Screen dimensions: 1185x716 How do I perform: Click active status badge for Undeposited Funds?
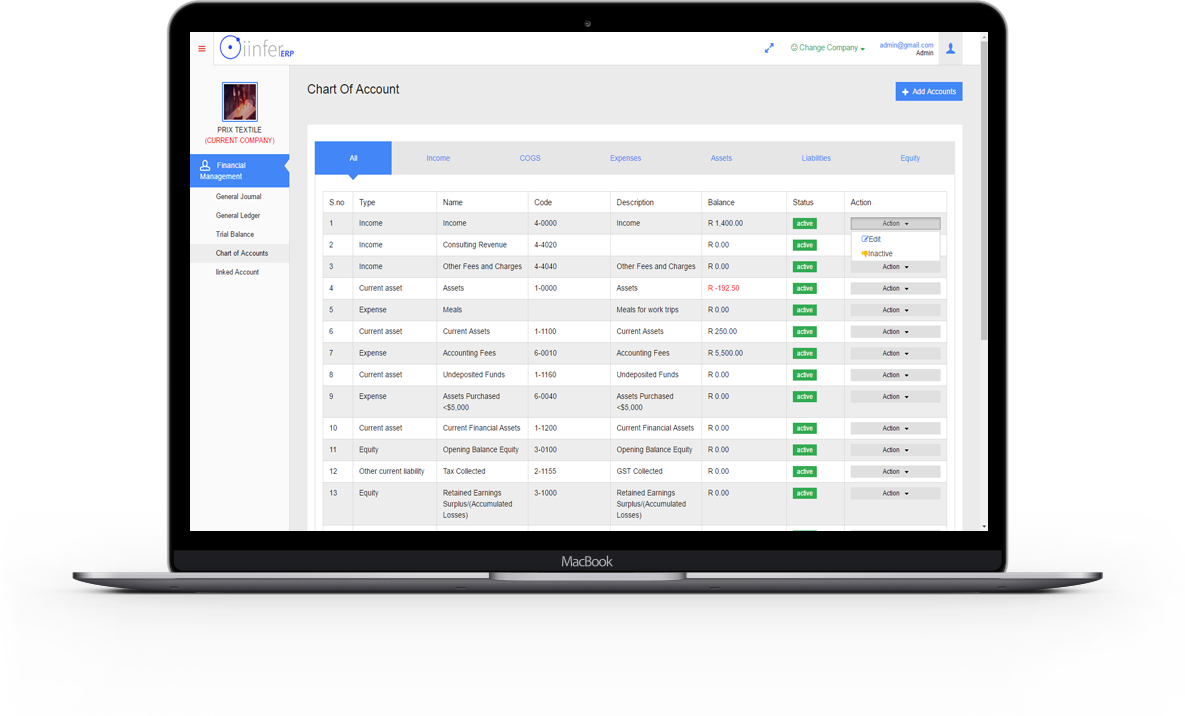[804, 375]
